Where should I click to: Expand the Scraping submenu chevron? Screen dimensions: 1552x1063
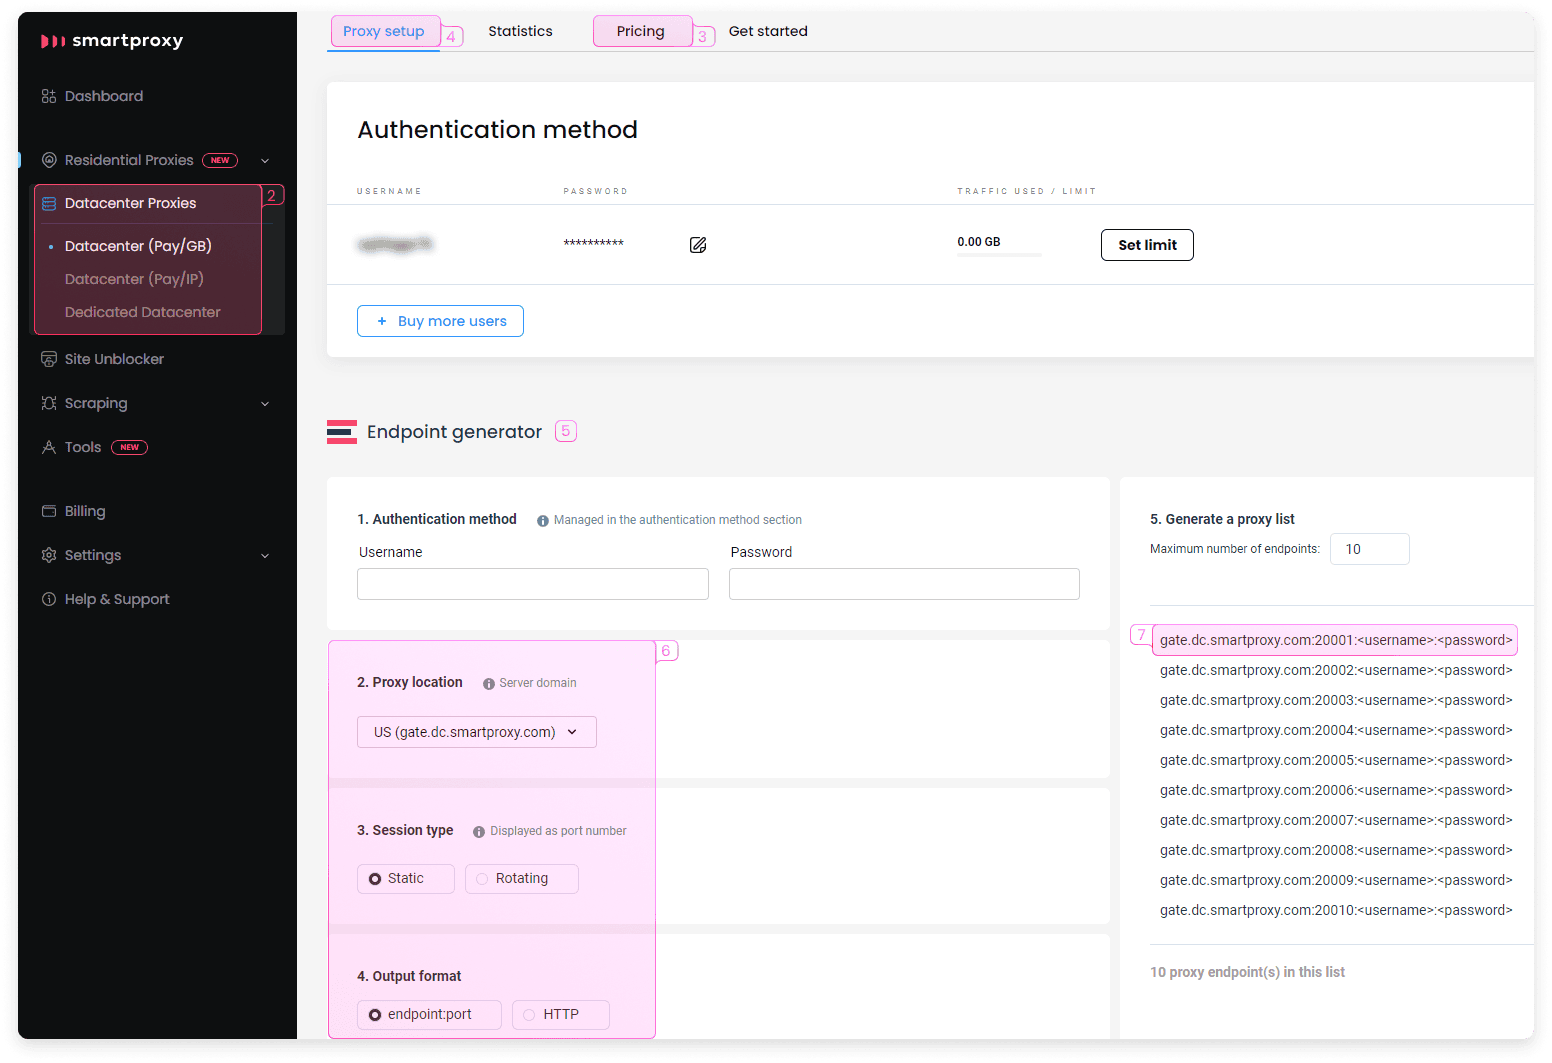click(x=265, y=404)
